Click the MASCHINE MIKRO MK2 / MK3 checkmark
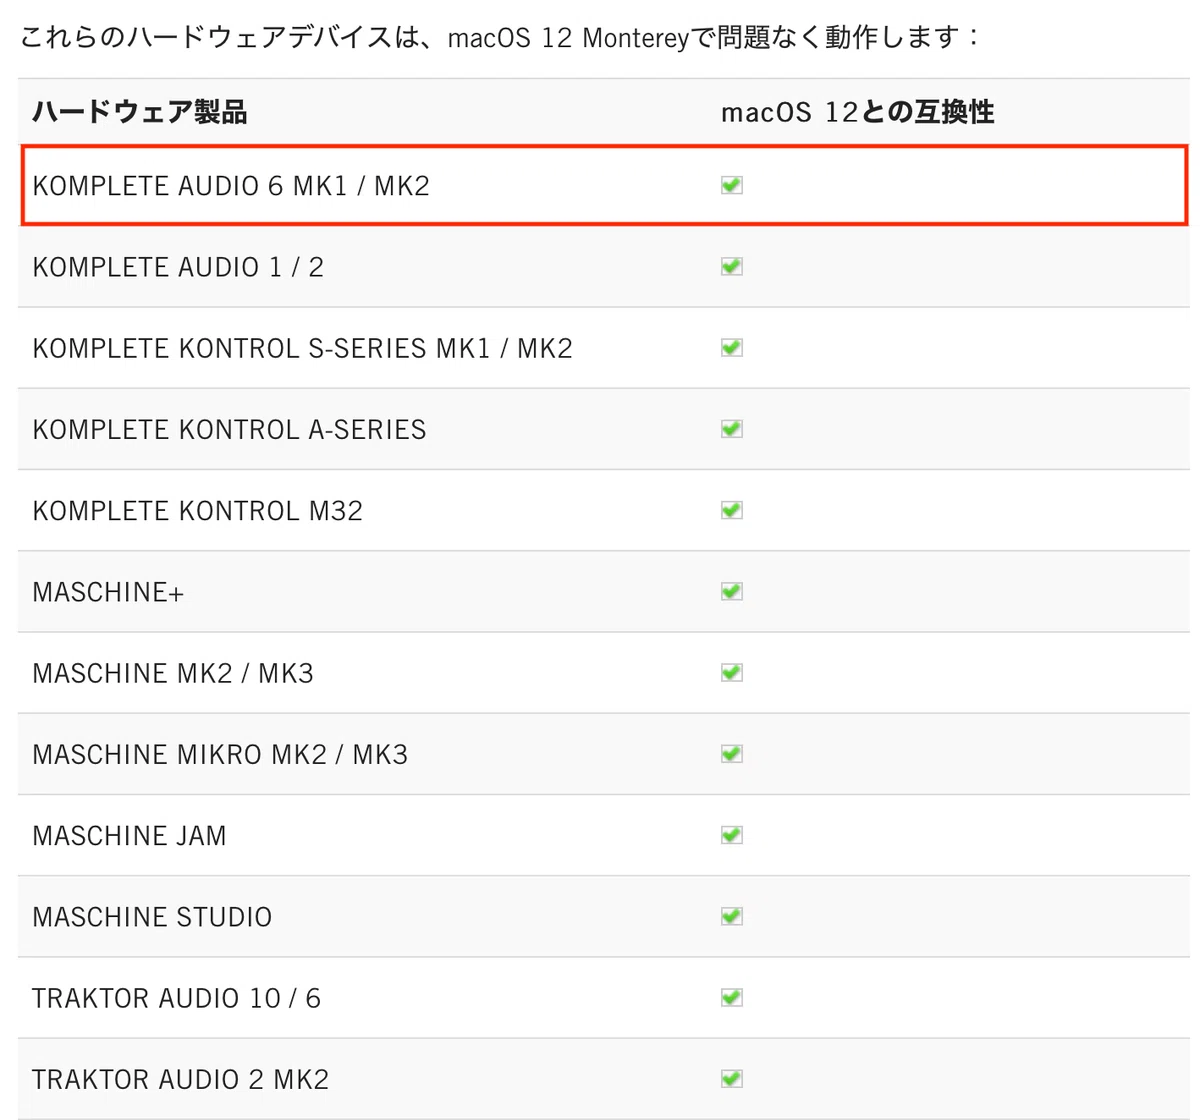 tap(732, 753)
